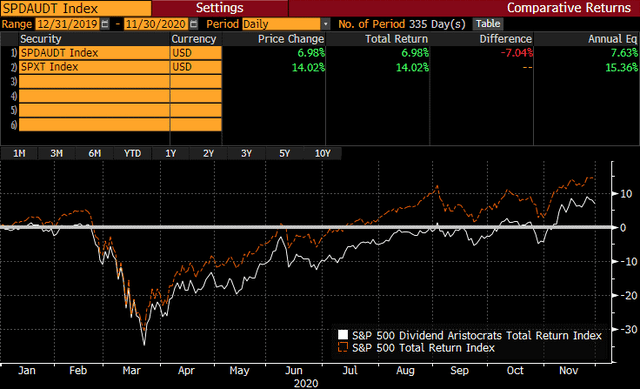This screenshot has height=389, width=640.
Task: Select the 5Y range button
Action: tap(284, 153)
